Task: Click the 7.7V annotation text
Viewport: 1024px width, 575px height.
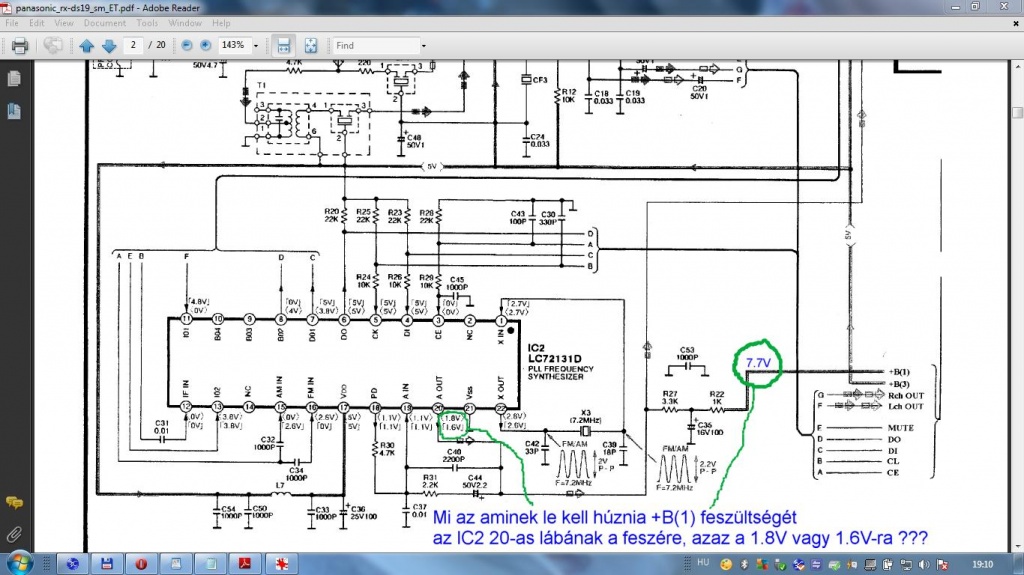Action: click(x=758, y=363)
